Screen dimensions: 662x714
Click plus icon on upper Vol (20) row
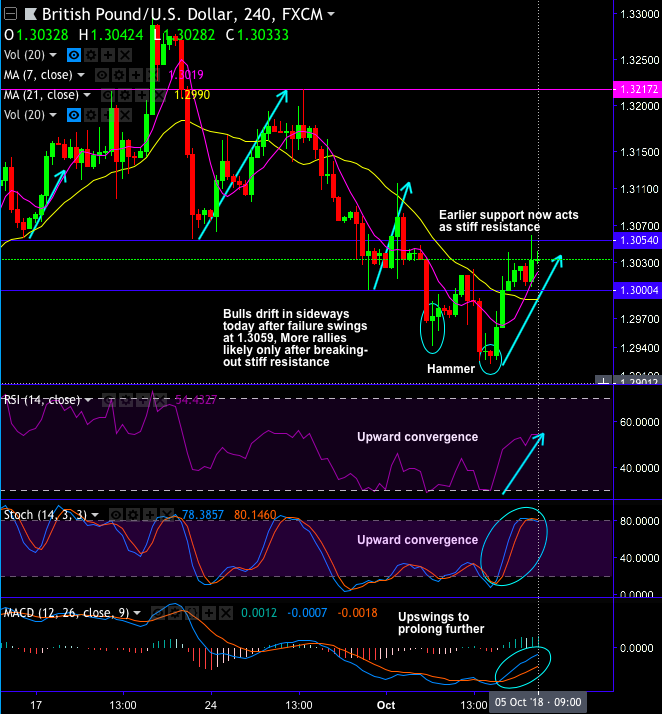click(x=108, y=55)
